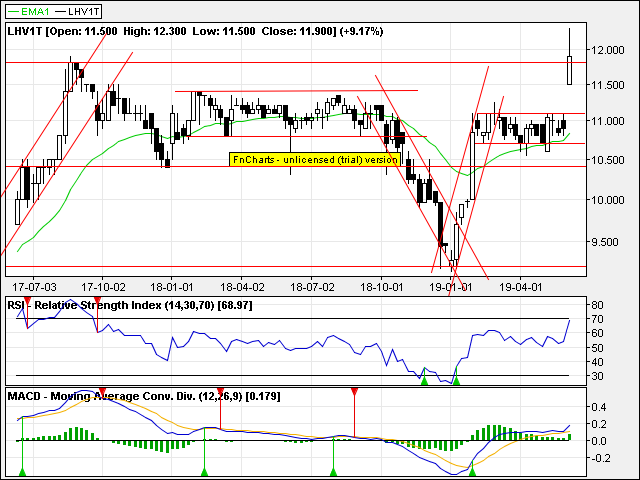Click the 19-04-01 date label
640x480 pixels.
point(521,287)
